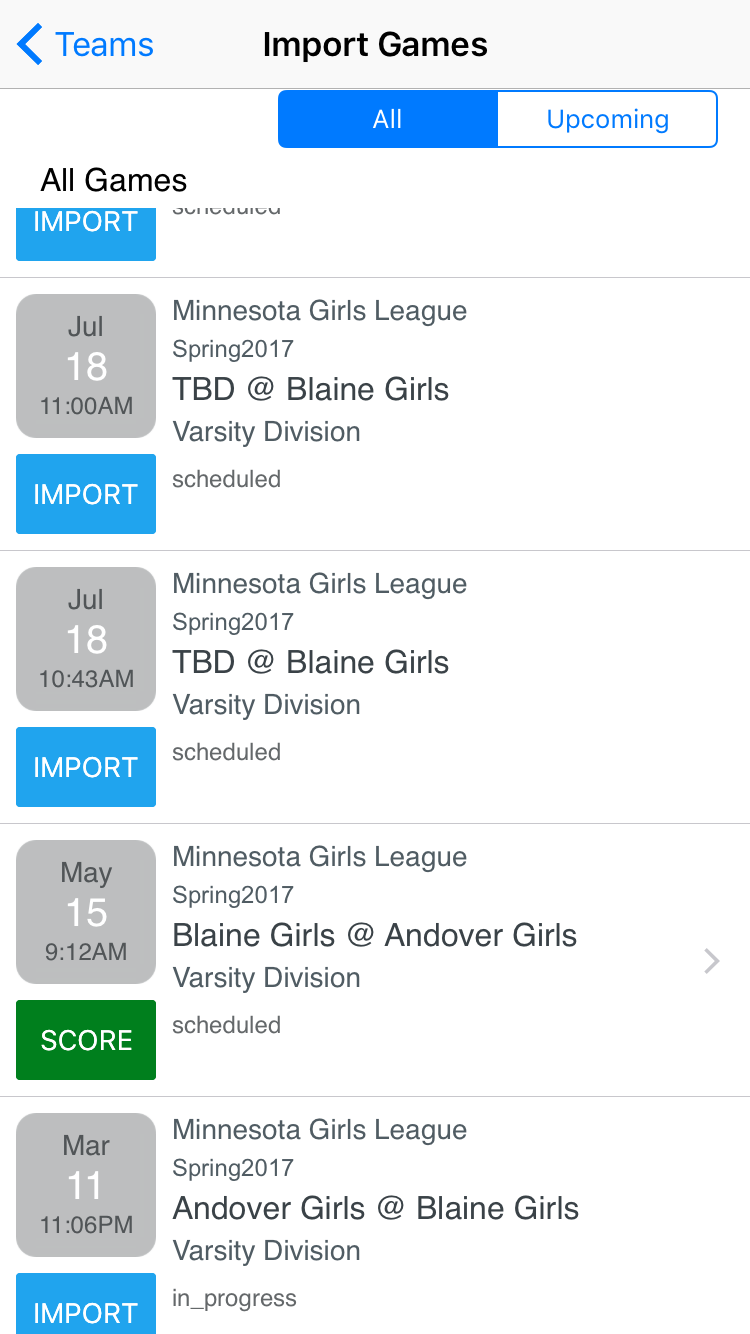Viewport: 750px width, 1334px height.
Task: Tap the Jul 18 10:43AM date tile
Action: [86, 639]
